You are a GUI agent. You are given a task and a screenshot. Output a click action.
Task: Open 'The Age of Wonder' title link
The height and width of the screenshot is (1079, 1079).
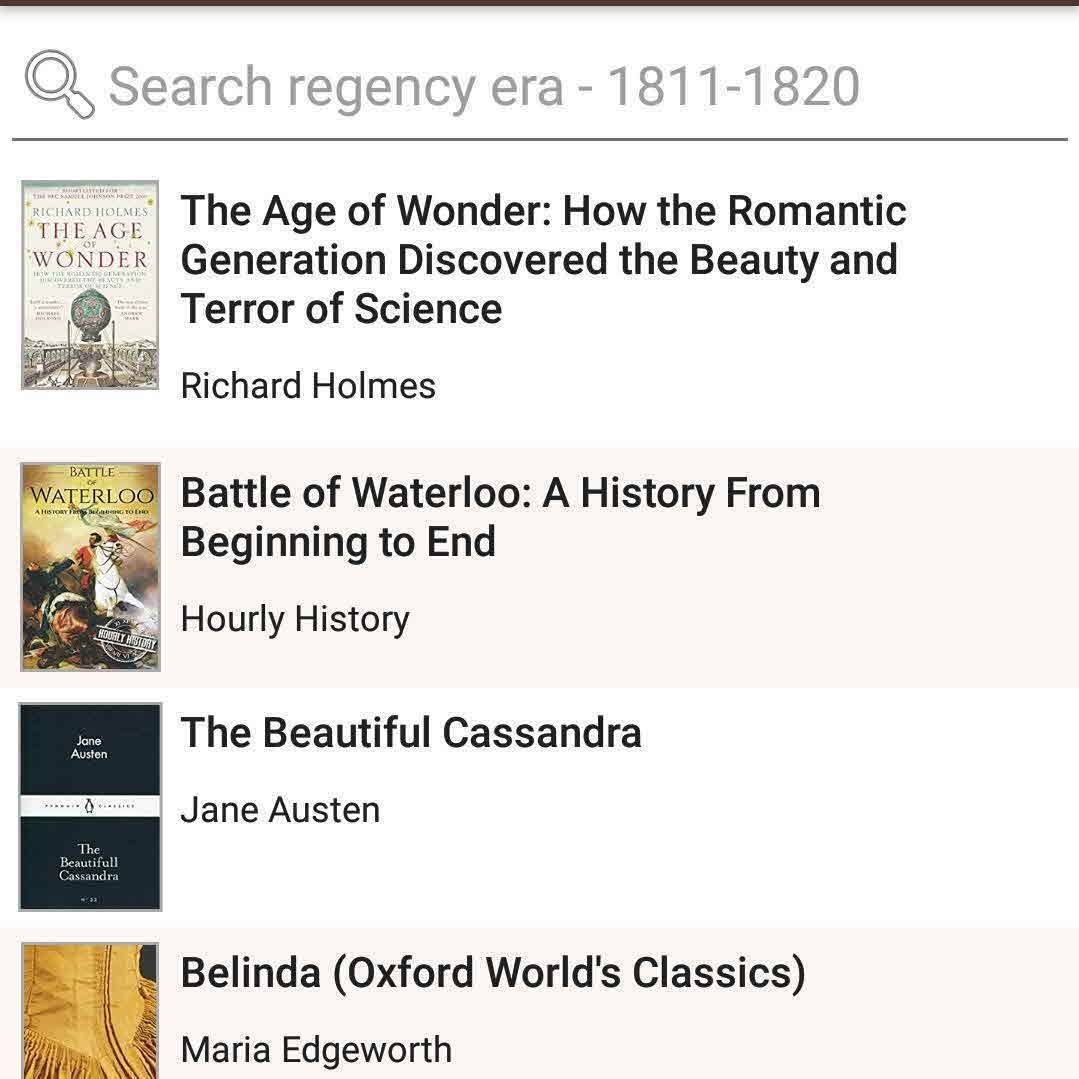(543, 259)
